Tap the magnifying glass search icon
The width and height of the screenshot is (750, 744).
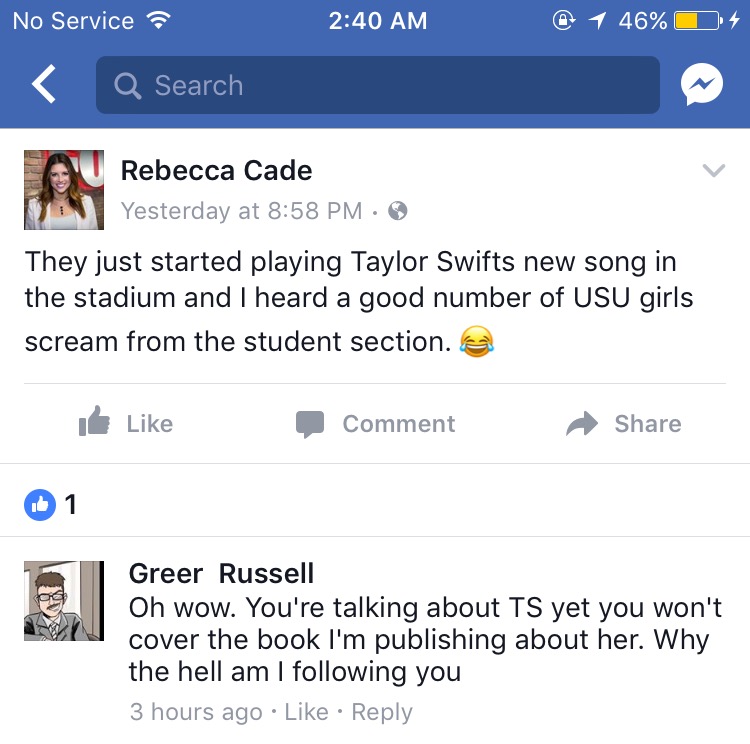(127, 86)
